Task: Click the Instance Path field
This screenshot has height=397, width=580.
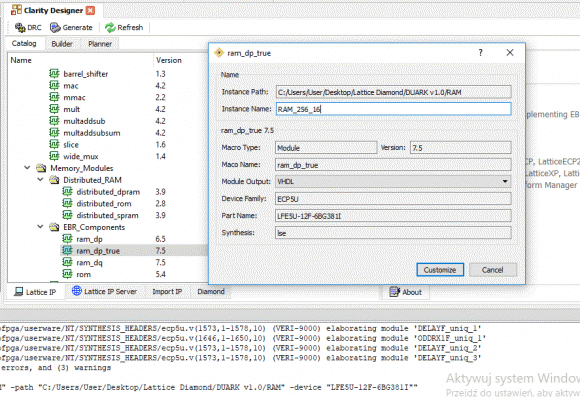Action: 394,92
